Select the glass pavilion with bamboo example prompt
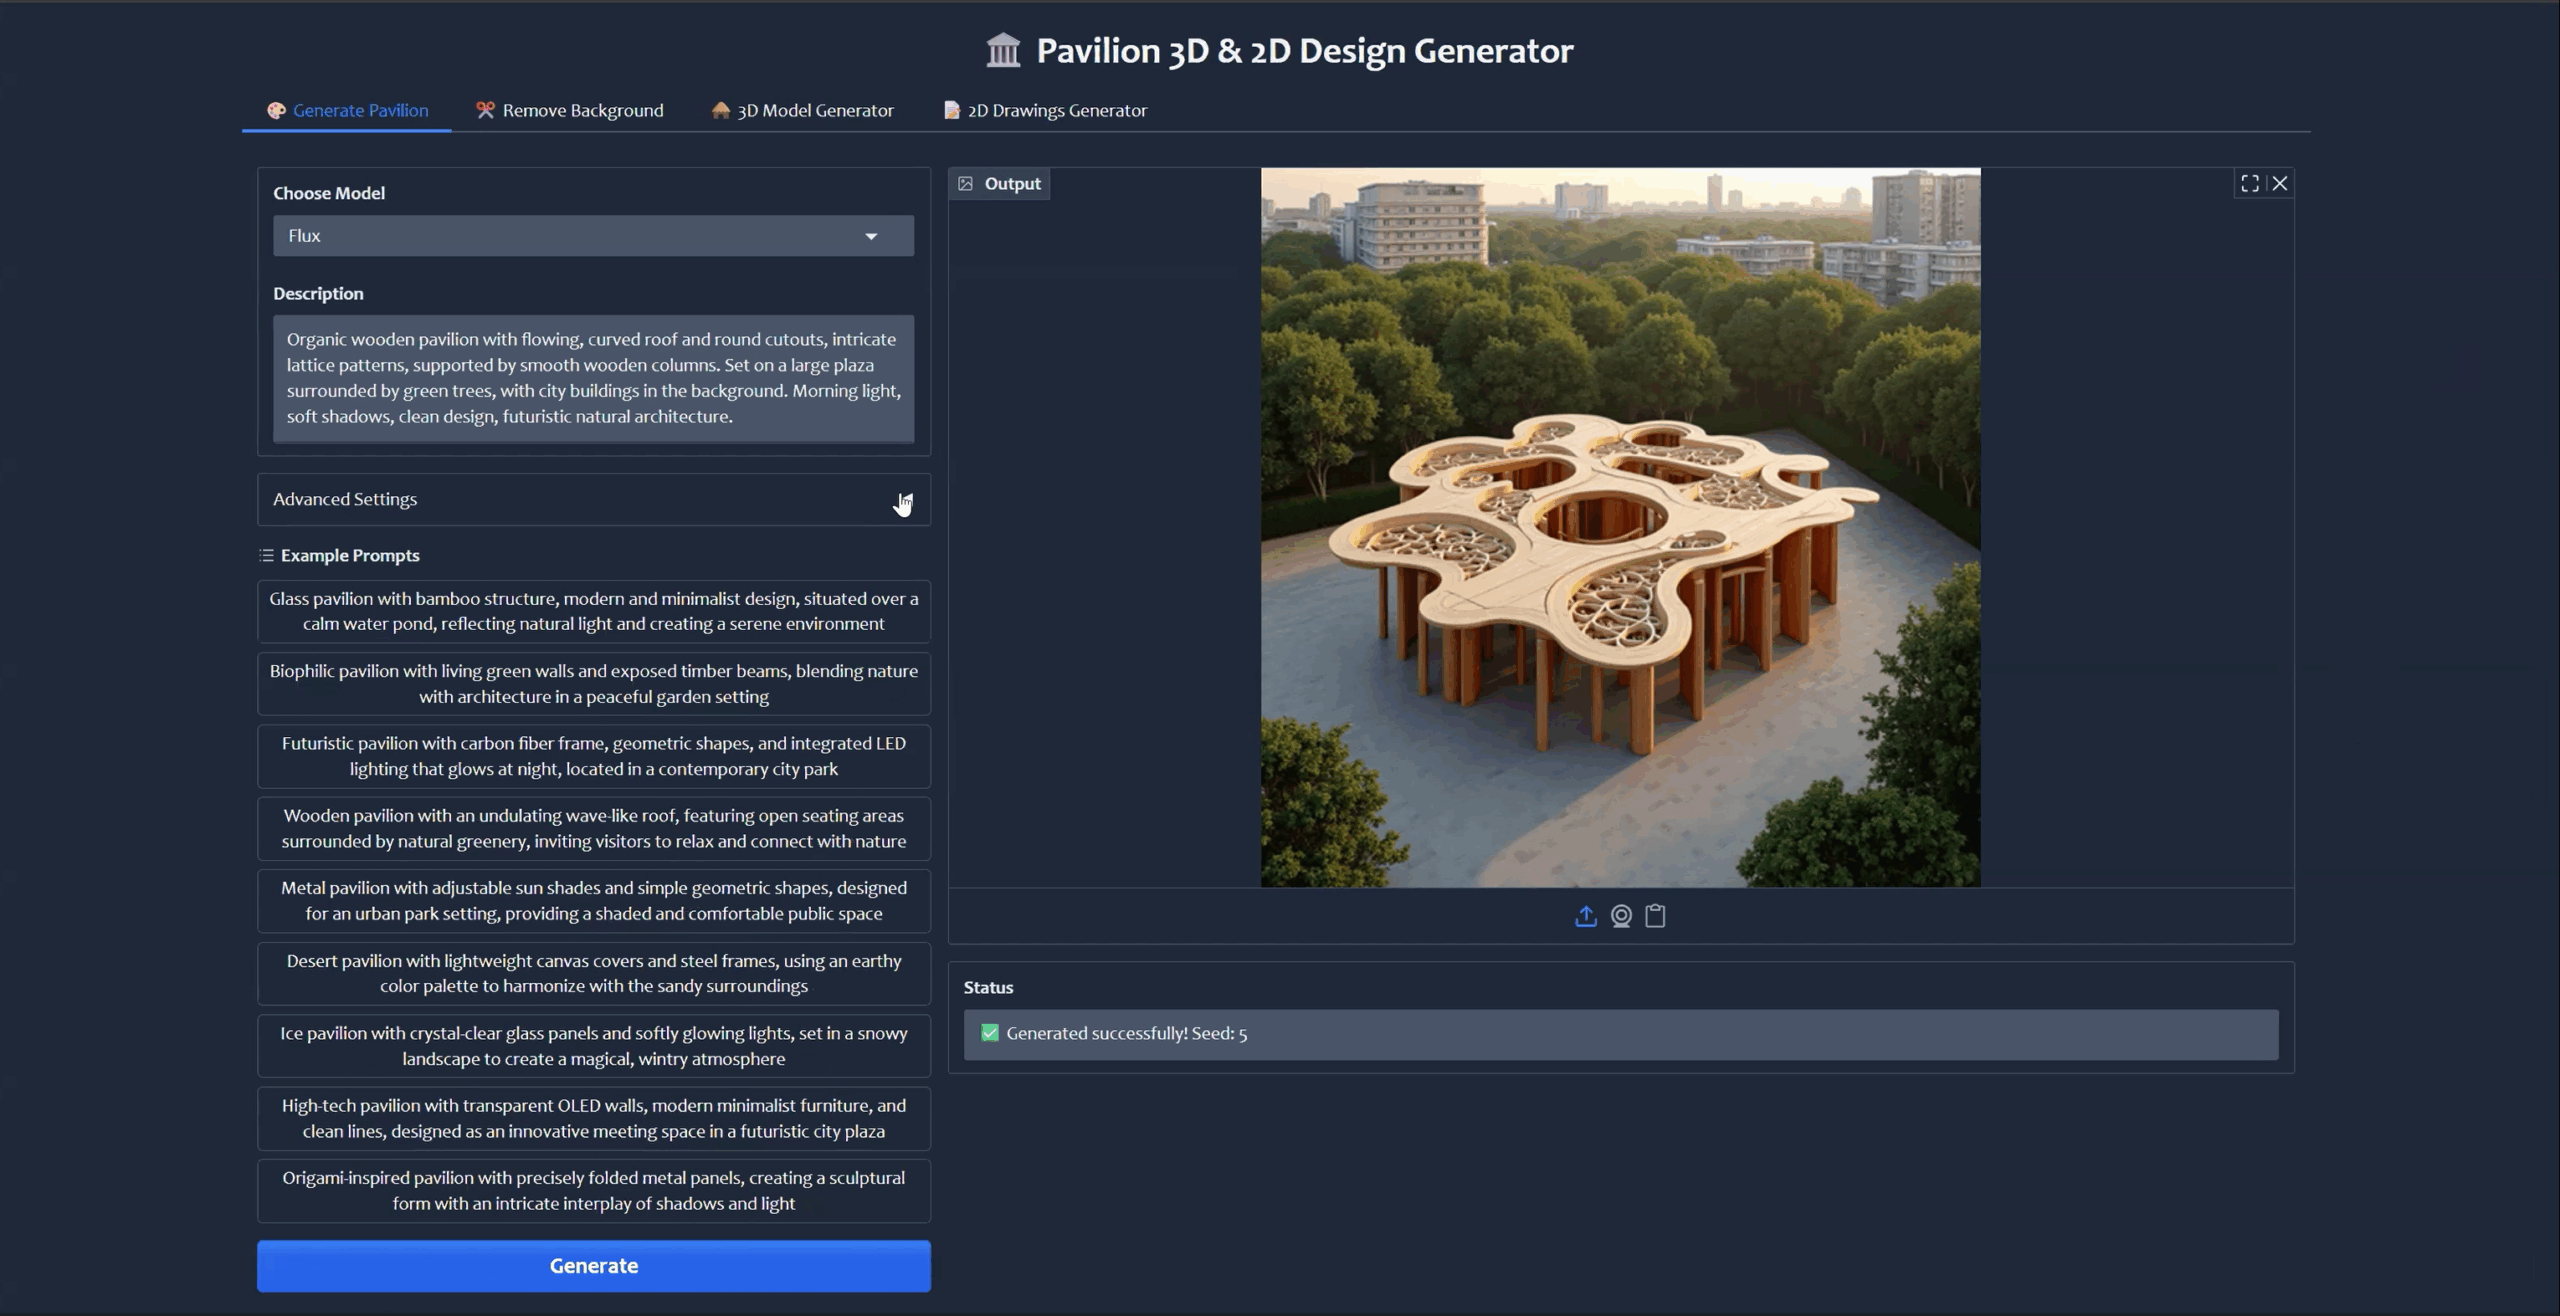The image size is (2560, 1316). 593,611
